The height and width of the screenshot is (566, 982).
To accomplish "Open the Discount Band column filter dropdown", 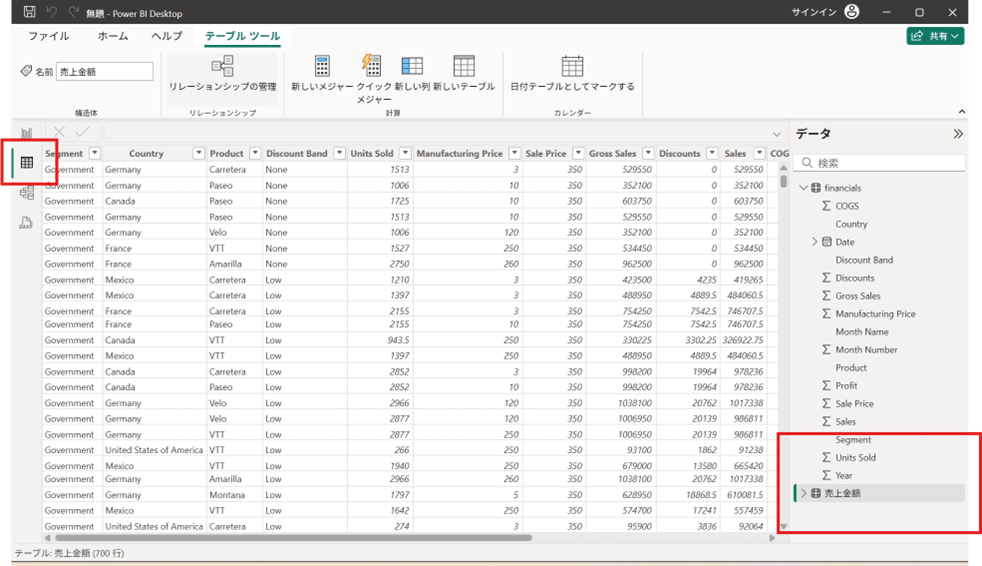I will tap(339, 153).
